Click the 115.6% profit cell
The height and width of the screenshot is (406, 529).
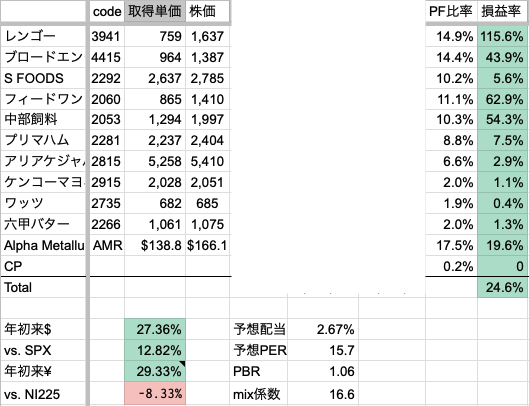[x=503, y=36]
